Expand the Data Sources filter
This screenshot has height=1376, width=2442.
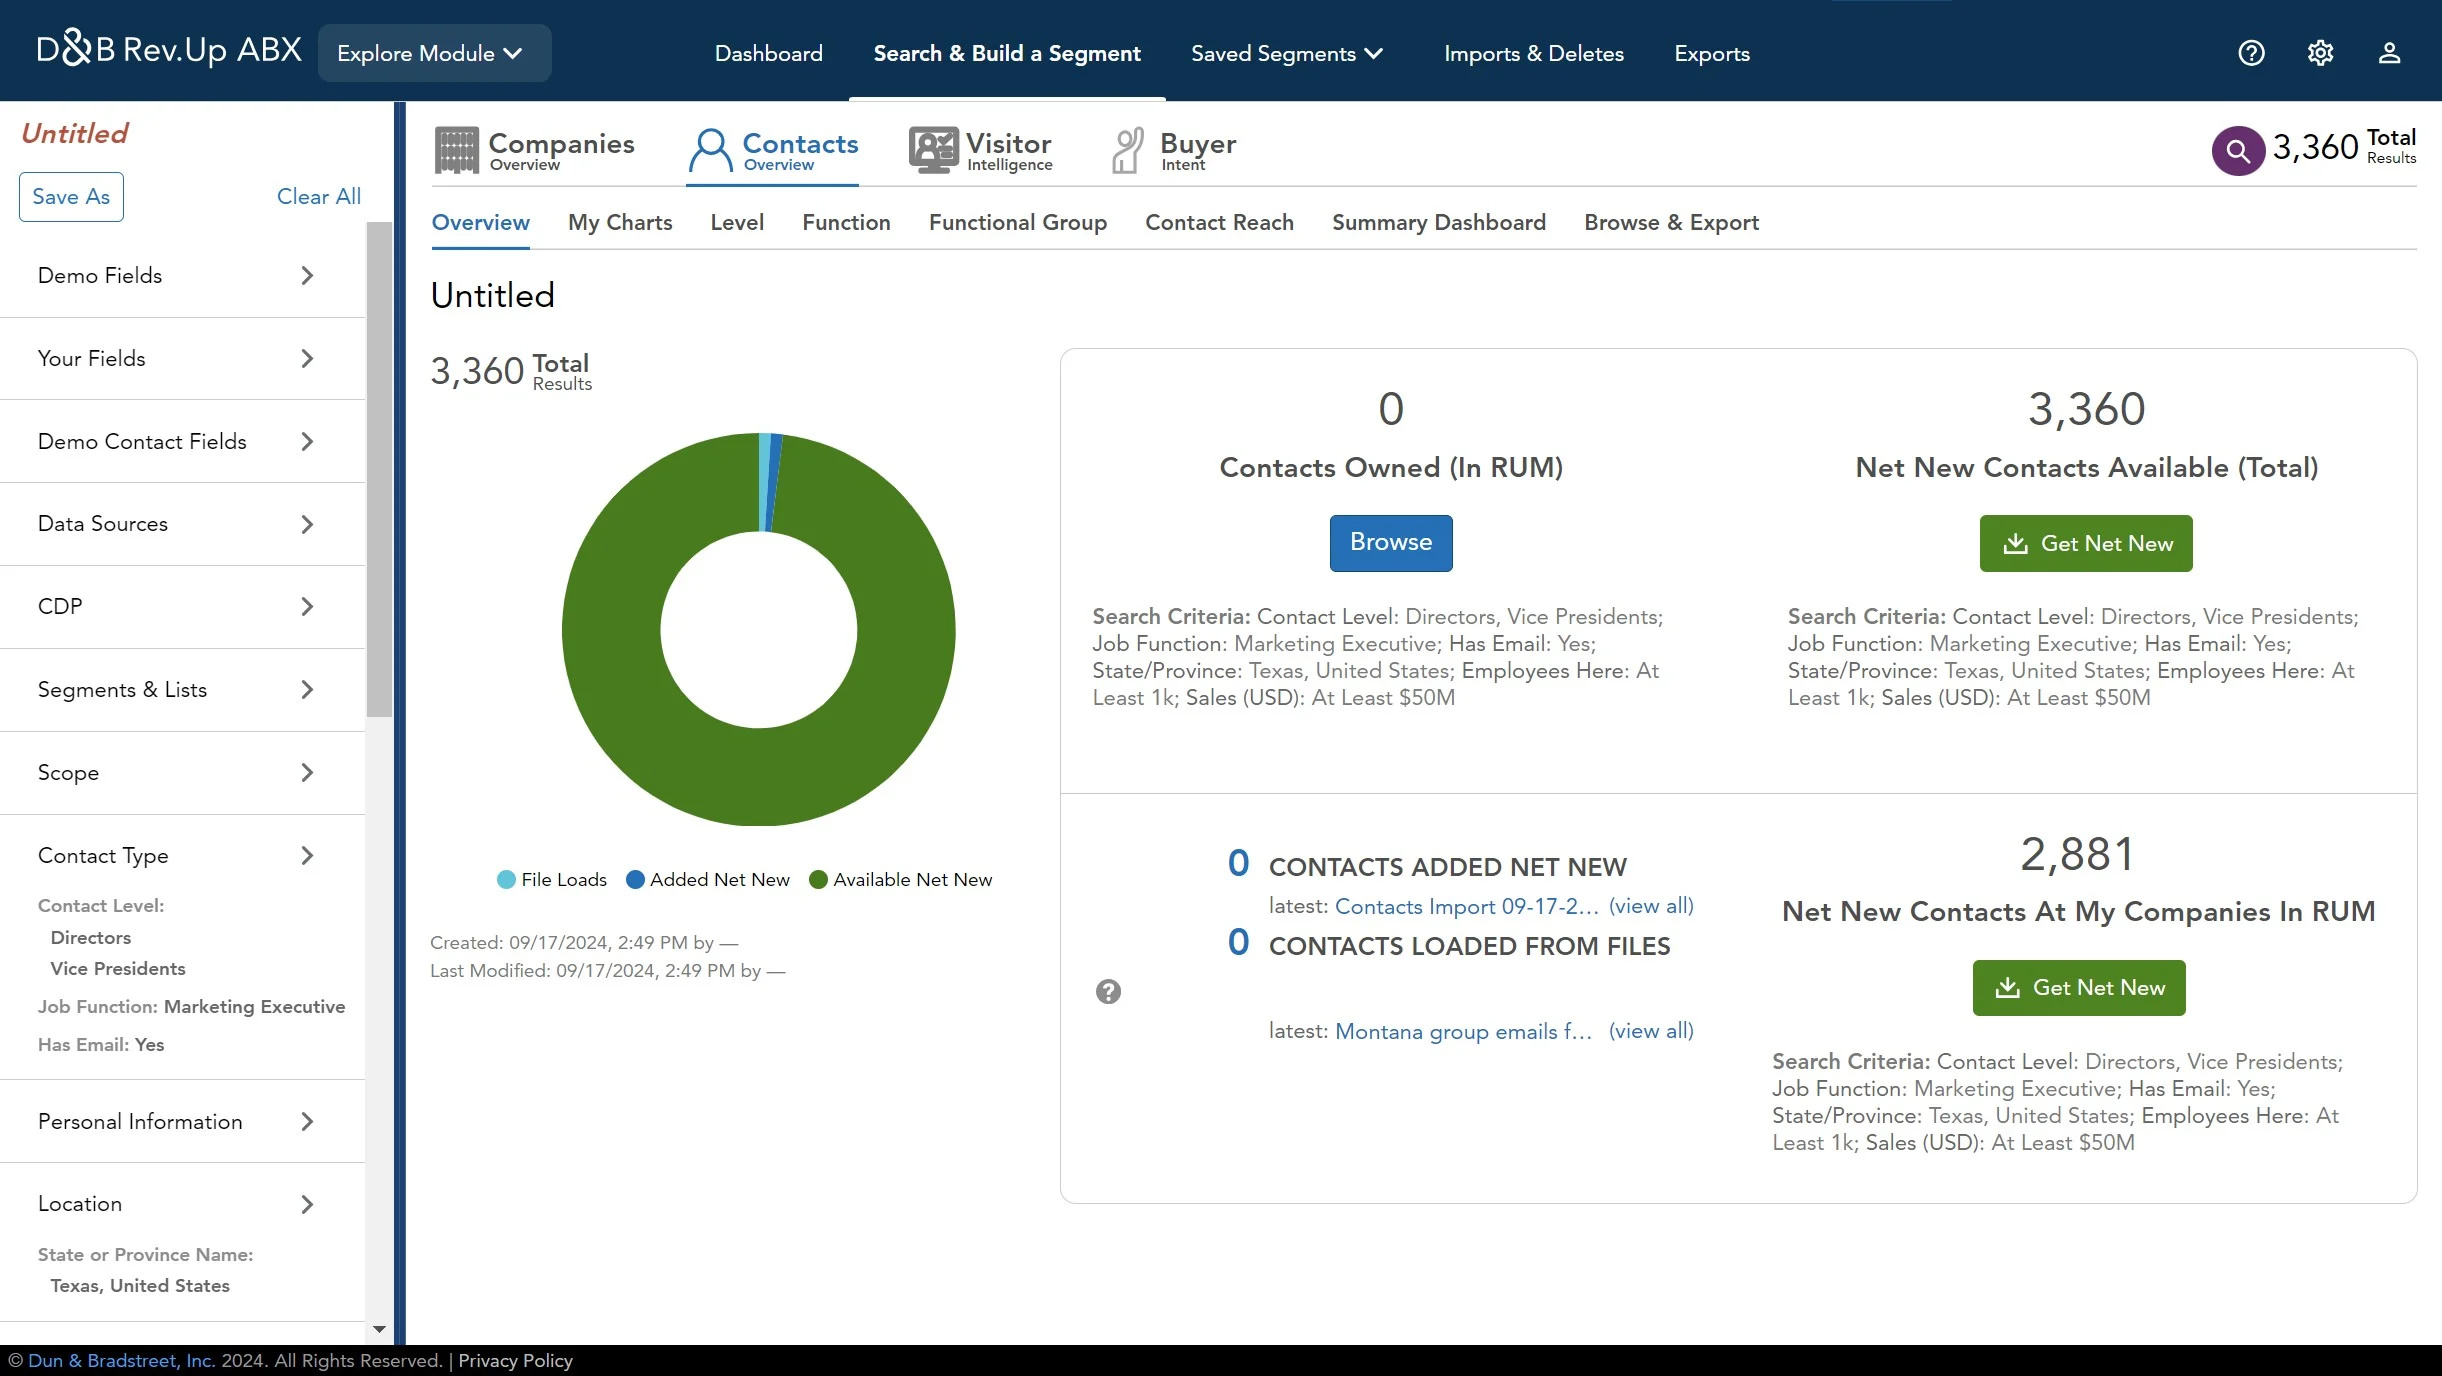pyautogui.click(x=182, y=524)
